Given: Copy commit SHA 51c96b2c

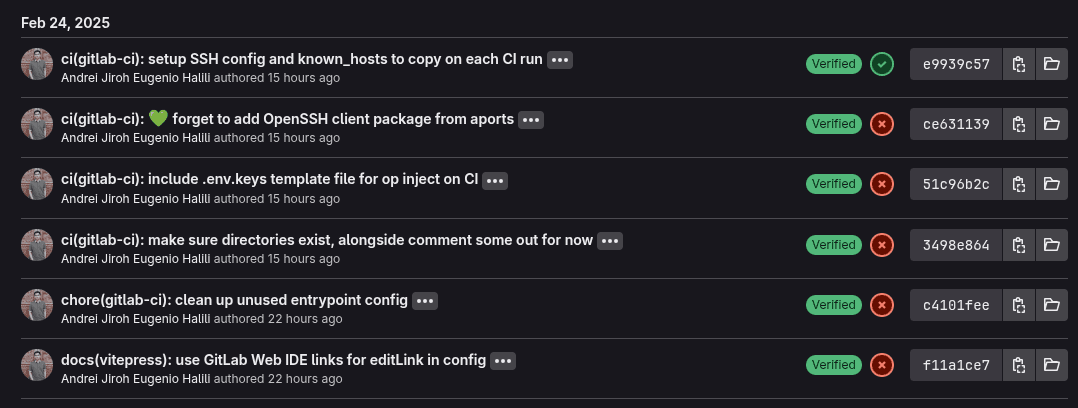Looking at the screenshot, I should click(1018, 185).
